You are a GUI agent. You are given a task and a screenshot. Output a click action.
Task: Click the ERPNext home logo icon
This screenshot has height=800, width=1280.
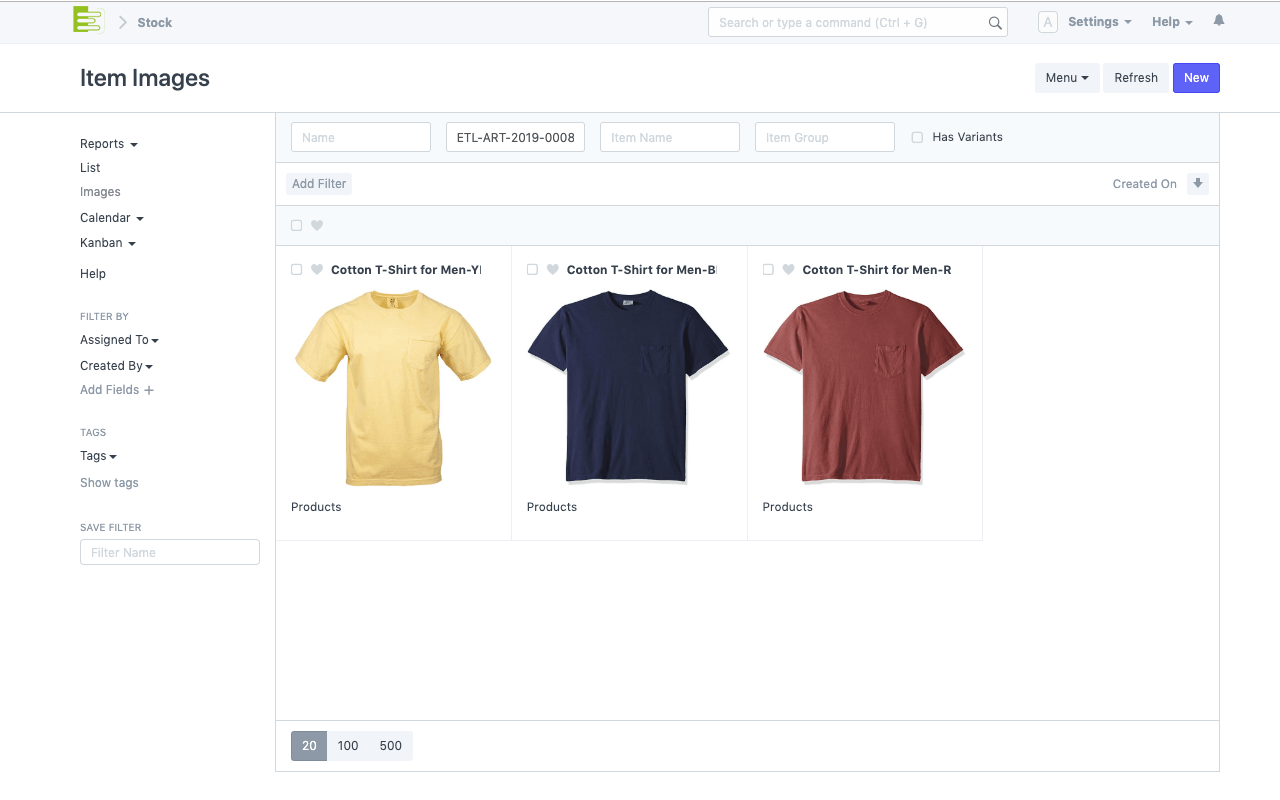[88, 21]
